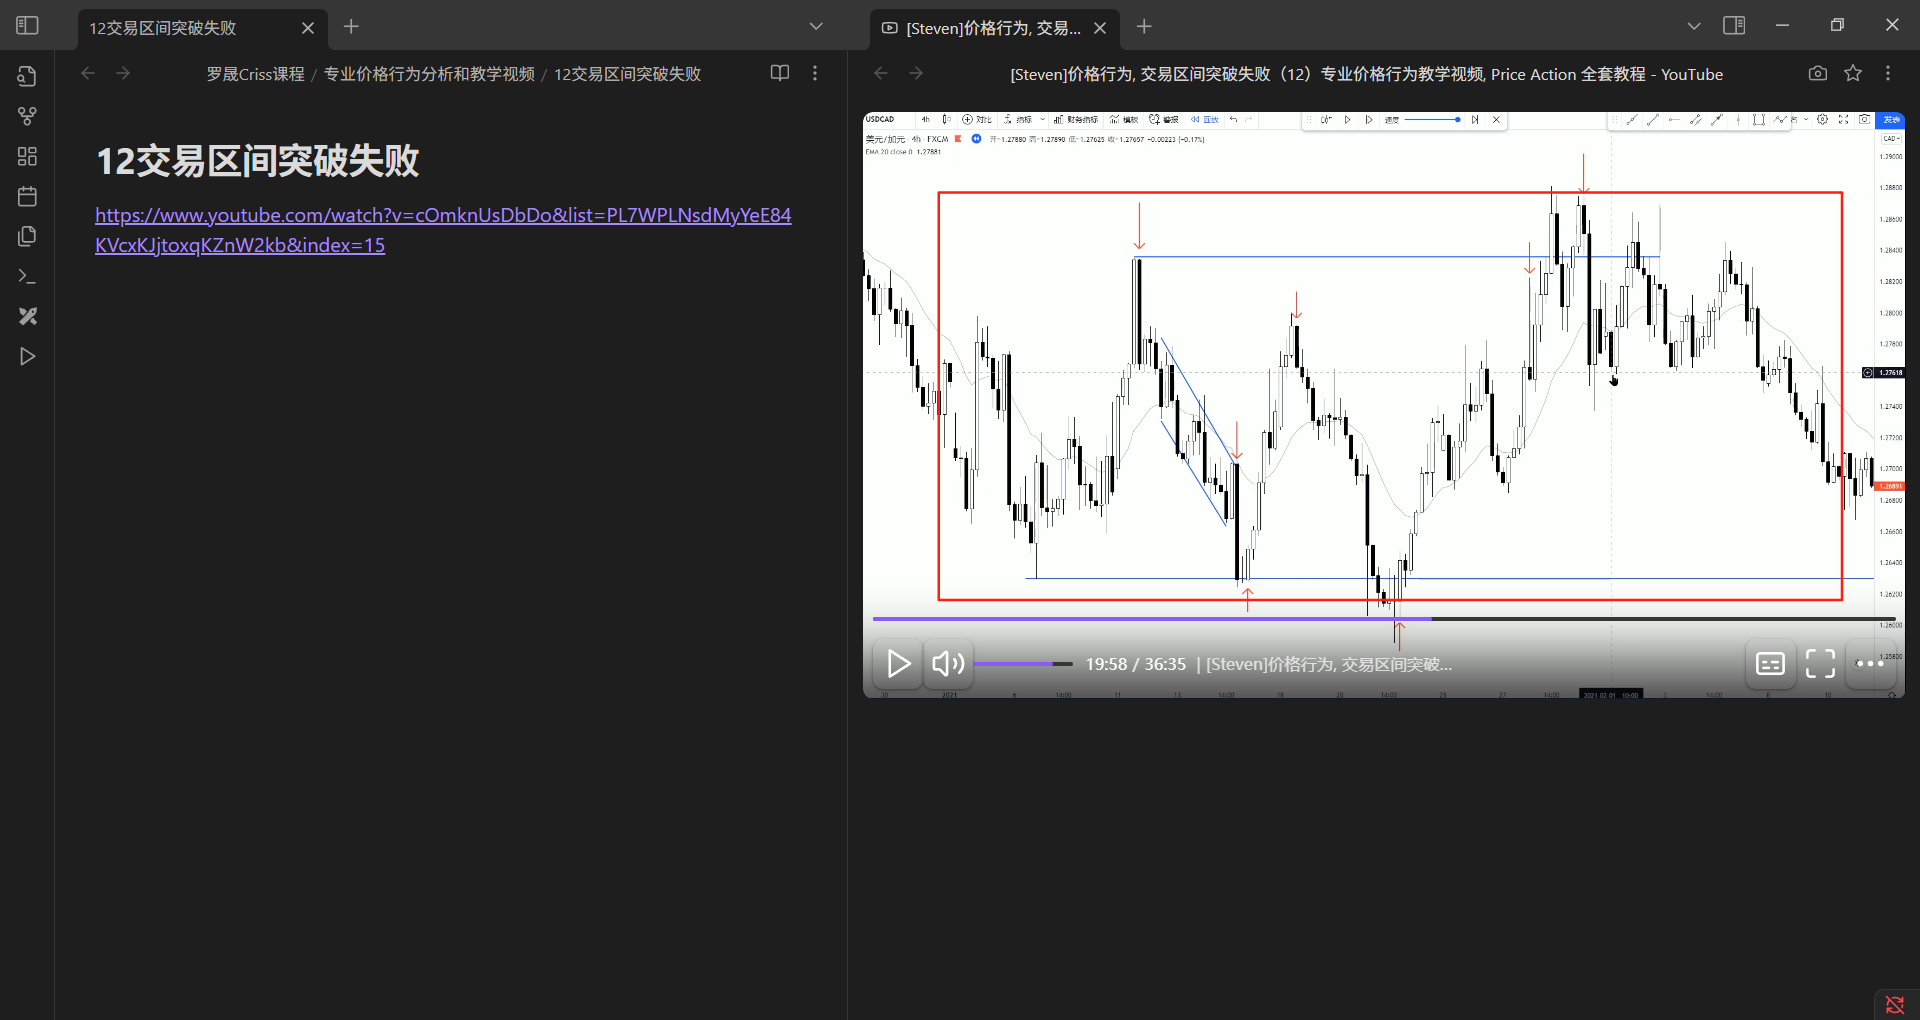This screenshot has height=1020, width=1920.
Task: Navigate back in the note pane
Action: pyautogui.click(x=88, y=73)
